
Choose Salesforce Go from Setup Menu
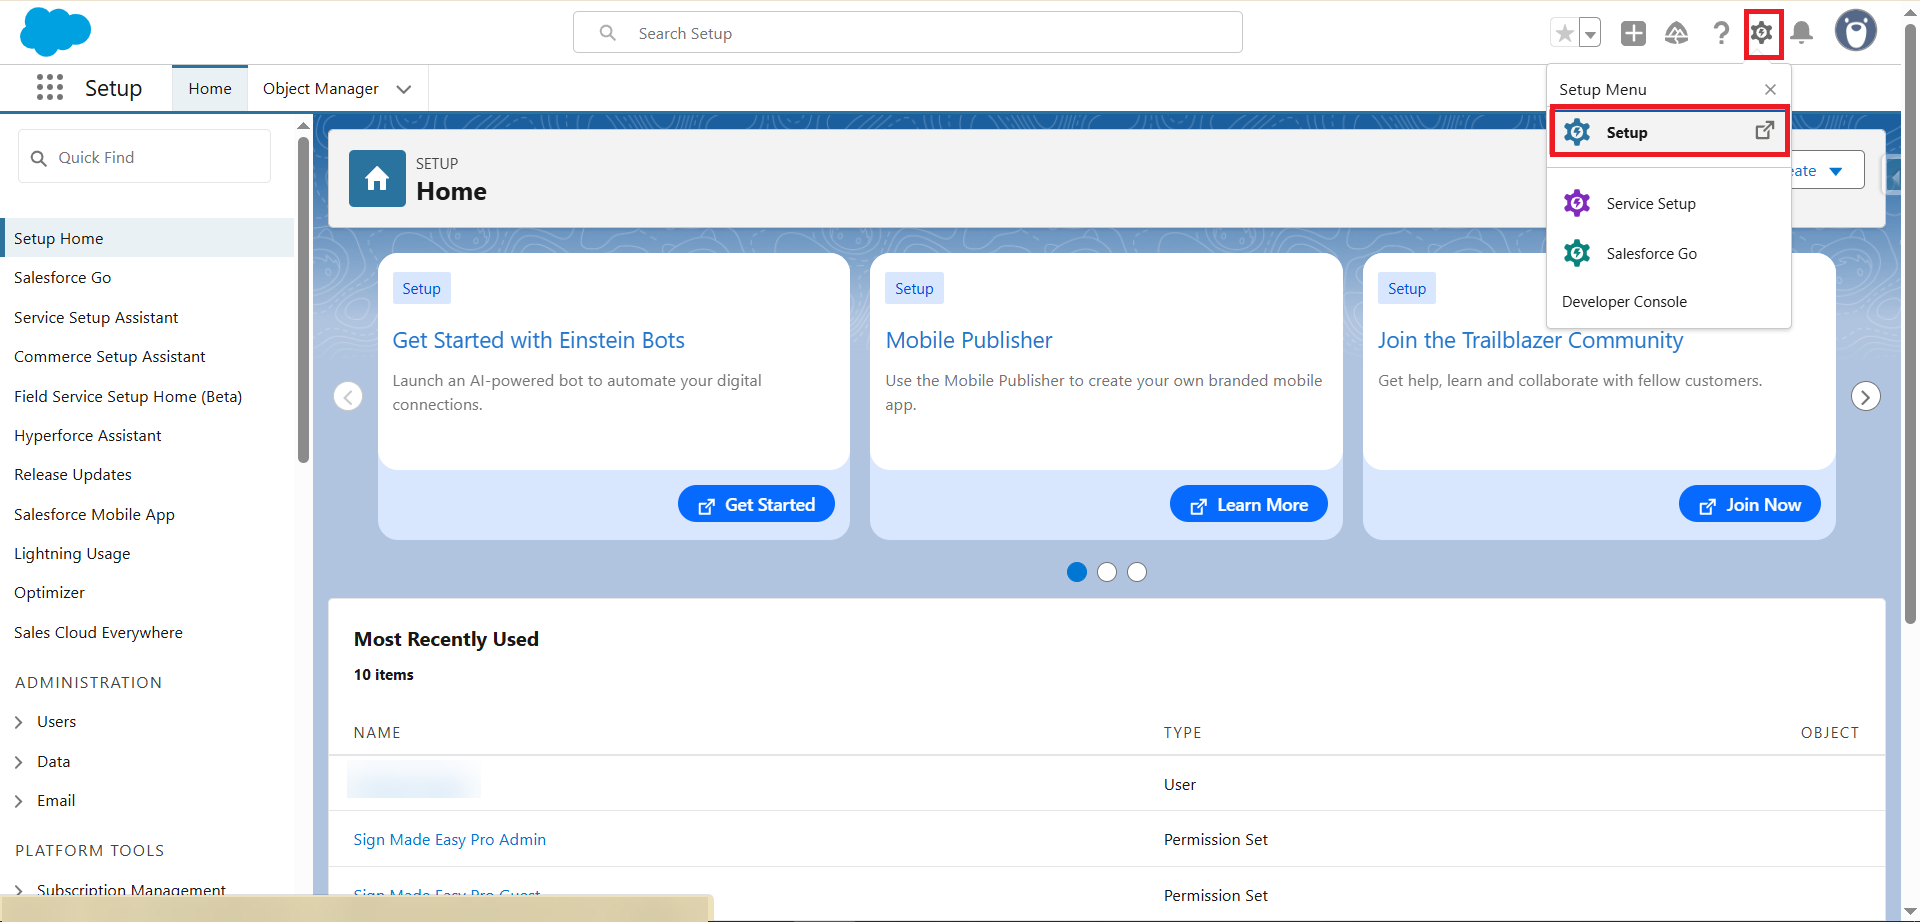[1669, 254]
